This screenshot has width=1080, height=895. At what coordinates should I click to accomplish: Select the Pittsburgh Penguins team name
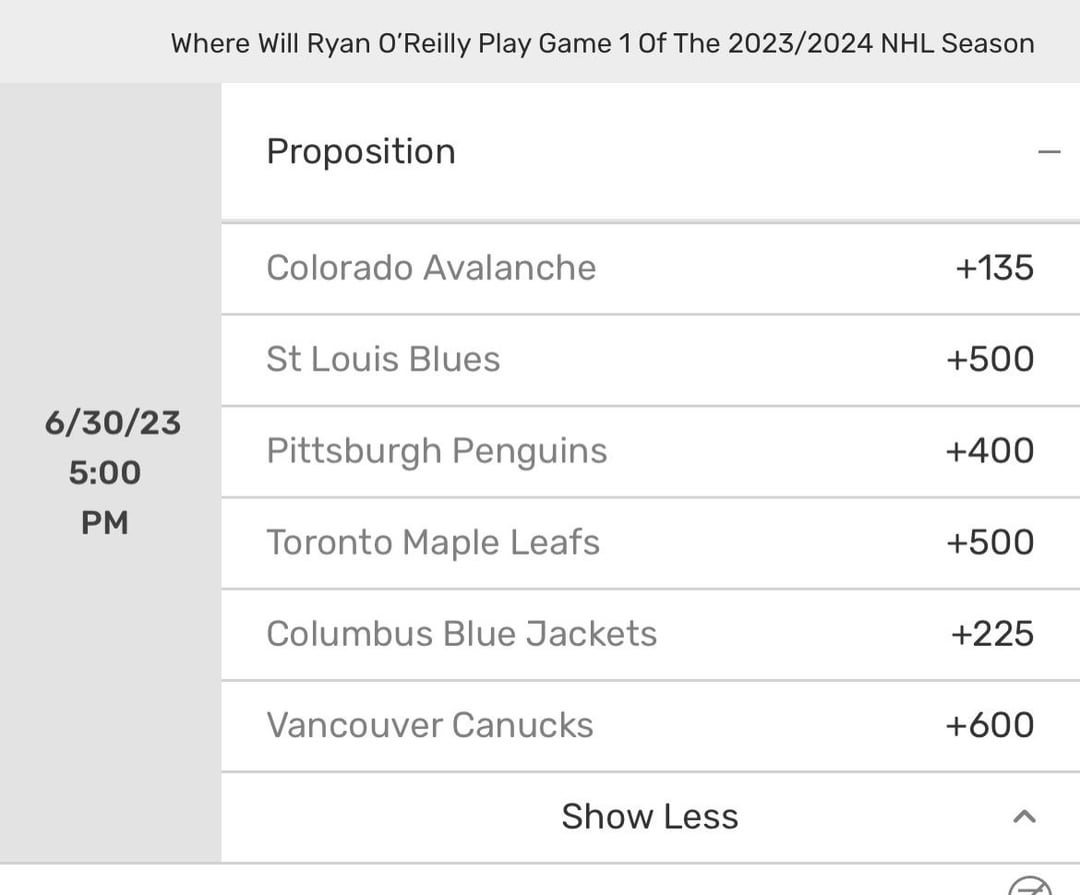tap(437, 451)
